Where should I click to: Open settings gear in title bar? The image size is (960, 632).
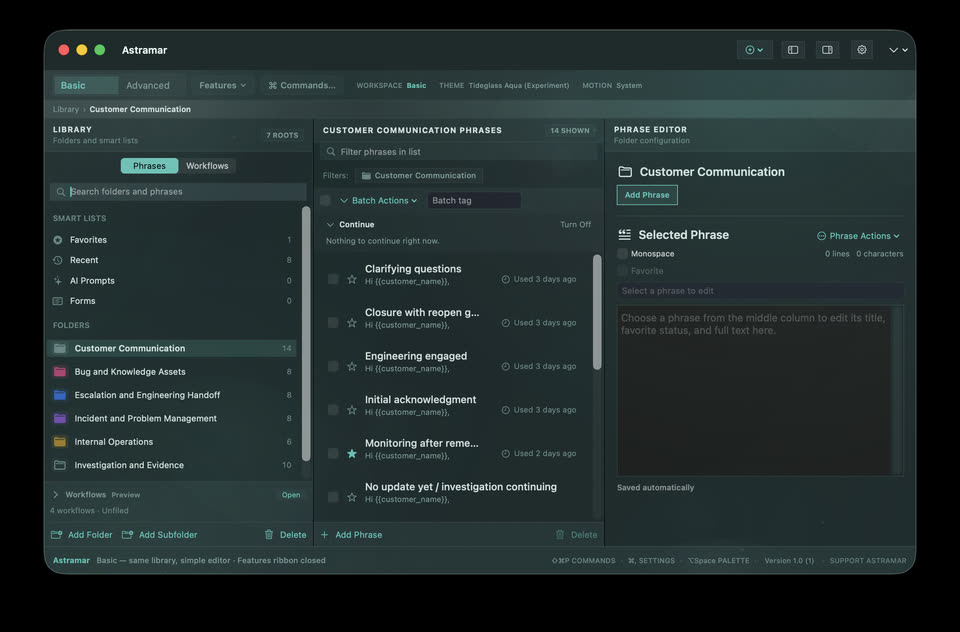(861, 50)
